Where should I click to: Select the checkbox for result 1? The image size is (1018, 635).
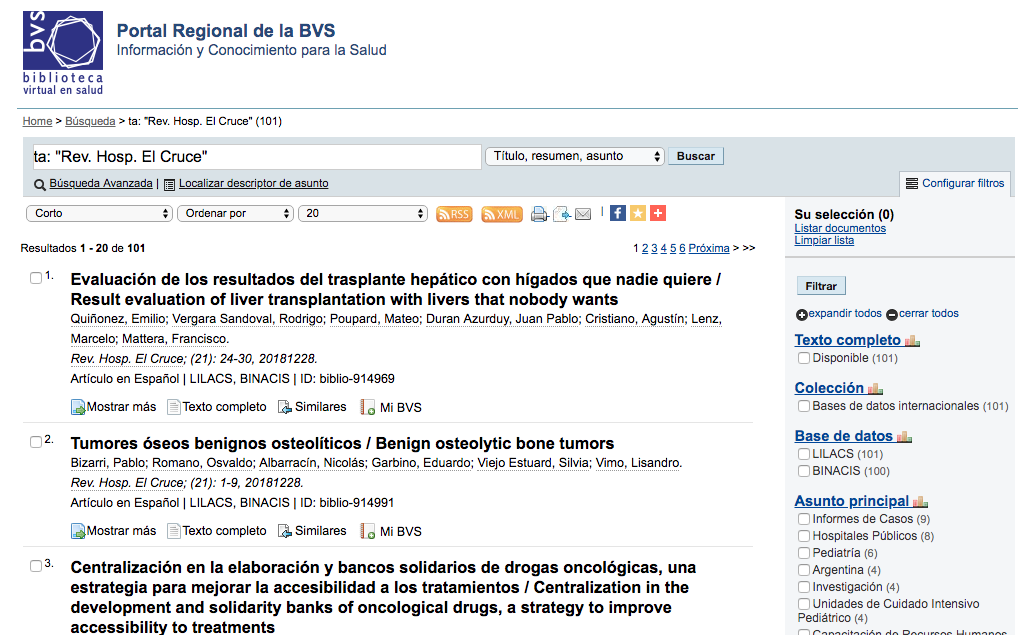click(36, 278)
